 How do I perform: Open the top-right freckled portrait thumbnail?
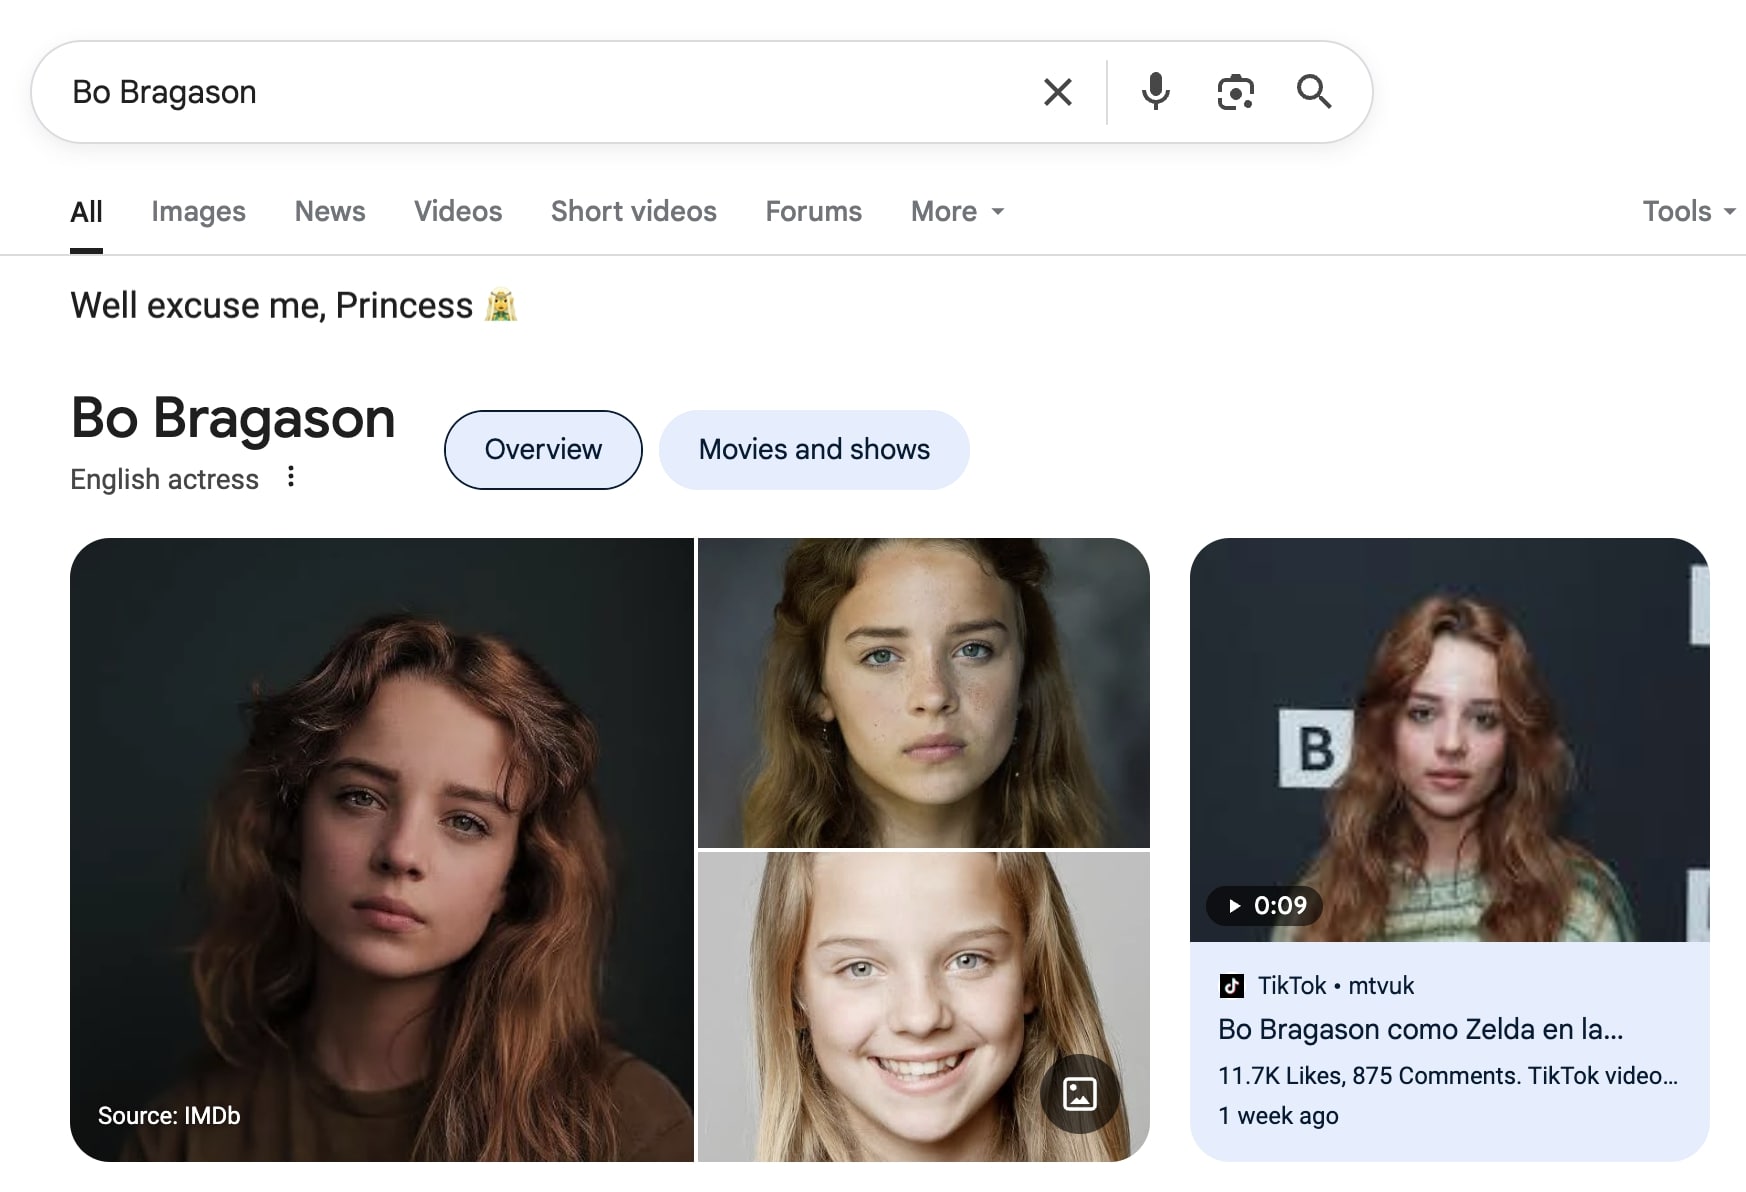[924, 693]
